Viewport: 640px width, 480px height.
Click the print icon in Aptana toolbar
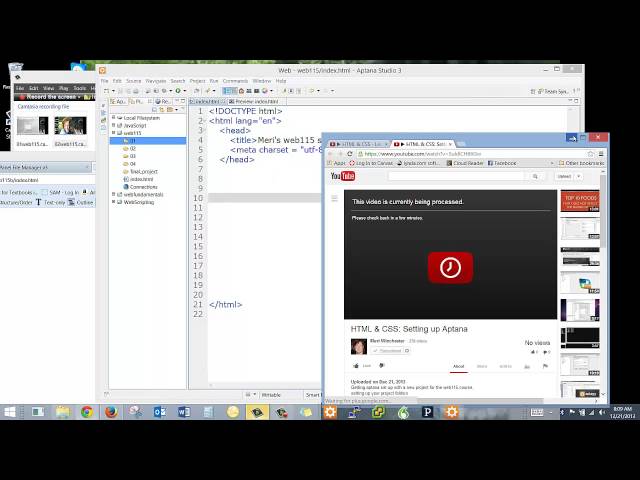(x=136, y=91)
